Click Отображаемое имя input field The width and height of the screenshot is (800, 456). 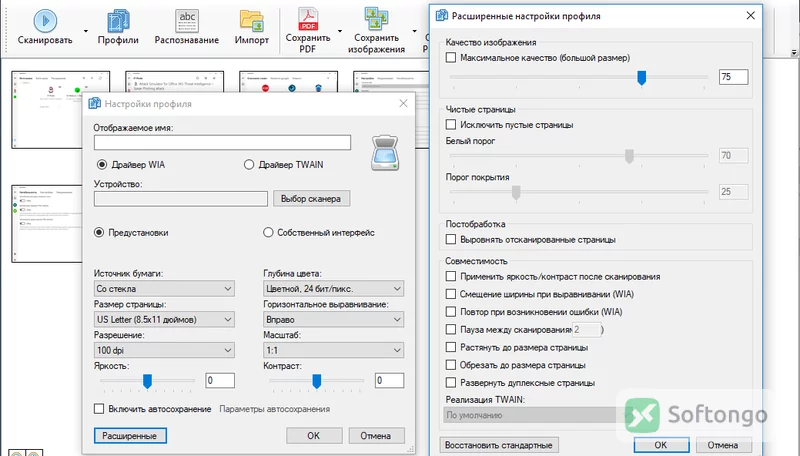222,143
